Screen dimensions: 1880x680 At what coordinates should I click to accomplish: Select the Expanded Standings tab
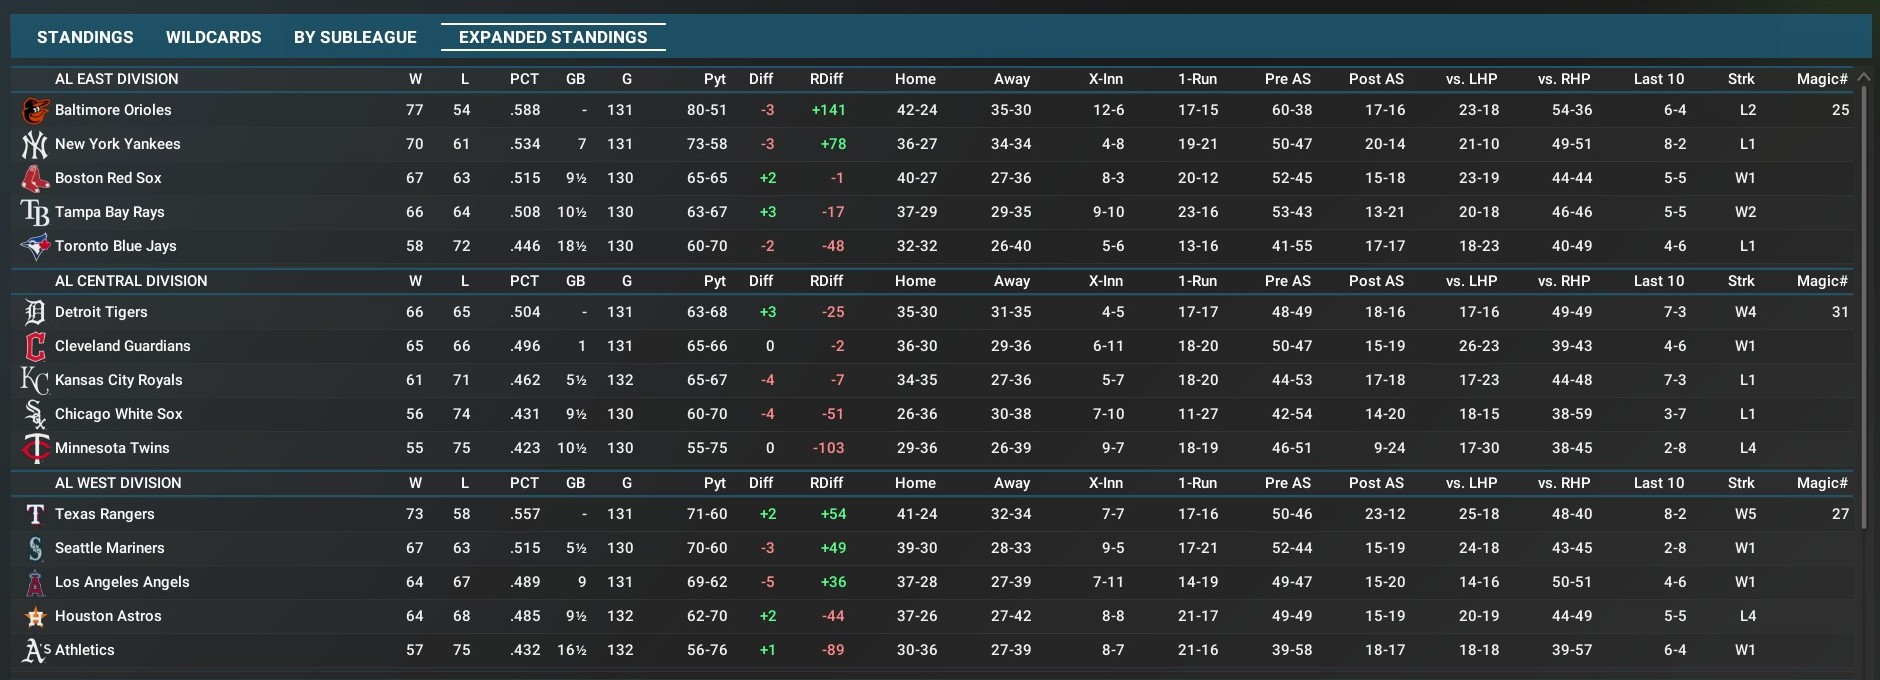point(553,37)
